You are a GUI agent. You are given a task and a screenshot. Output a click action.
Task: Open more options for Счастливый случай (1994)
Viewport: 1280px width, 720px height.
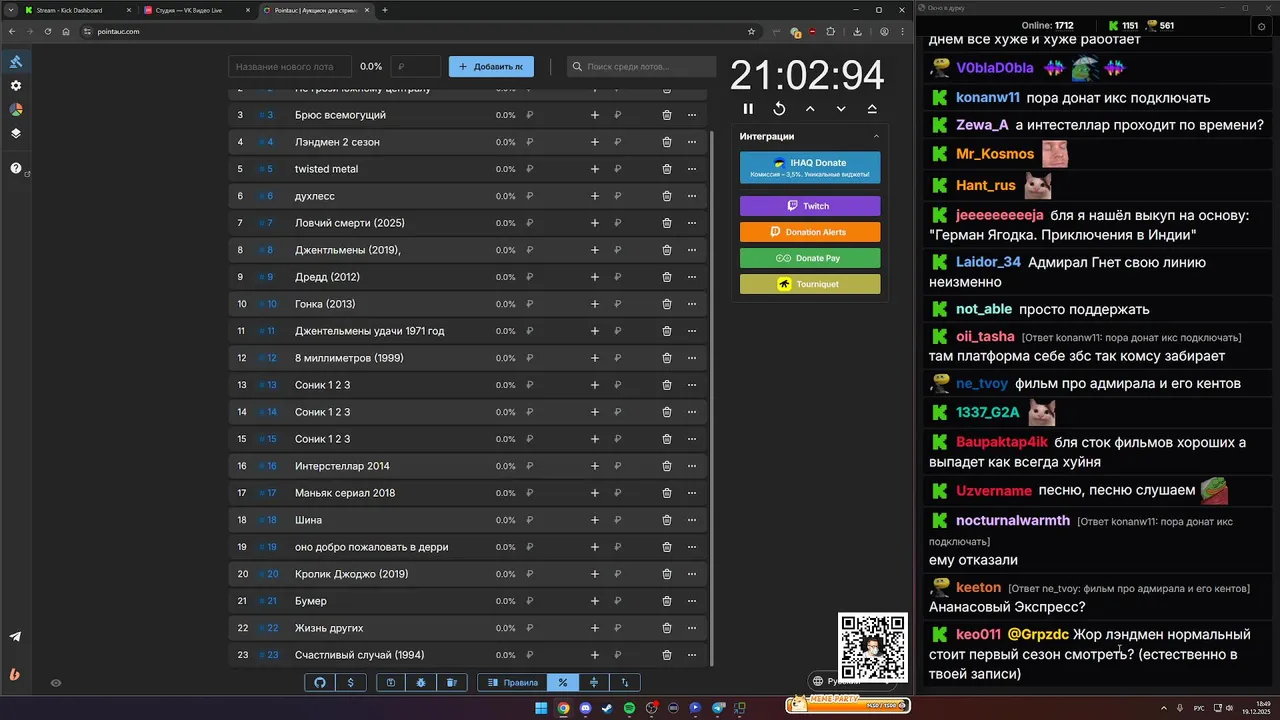click(691, 655)
